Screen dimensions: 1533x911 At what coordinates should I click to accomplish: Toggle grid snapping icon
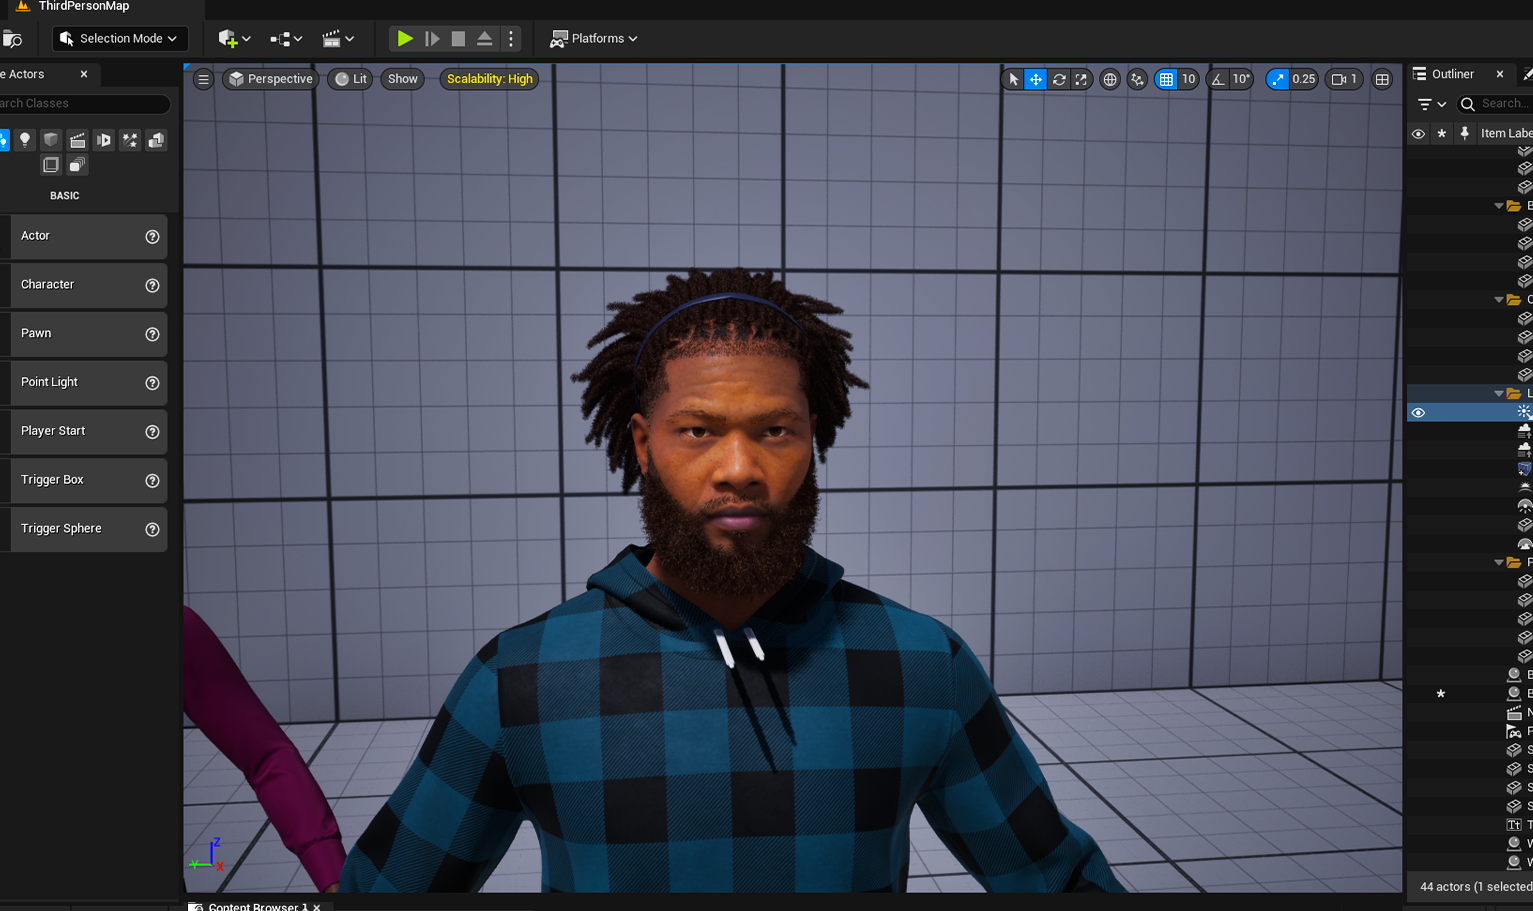click(x=1166, y=79)
